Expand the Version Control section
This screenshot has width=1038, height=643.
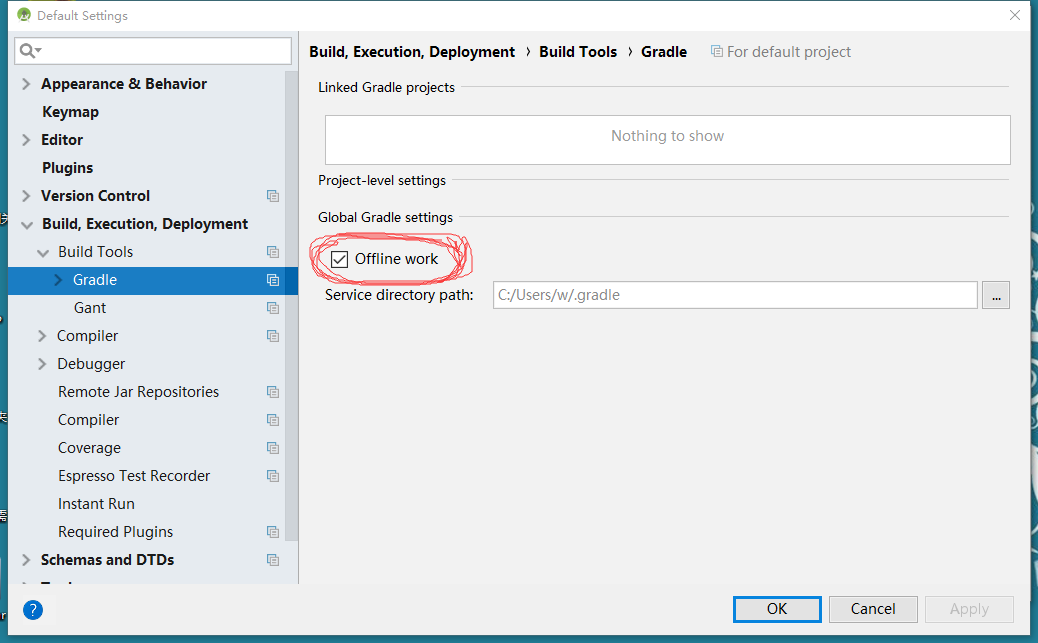point(26,196)
